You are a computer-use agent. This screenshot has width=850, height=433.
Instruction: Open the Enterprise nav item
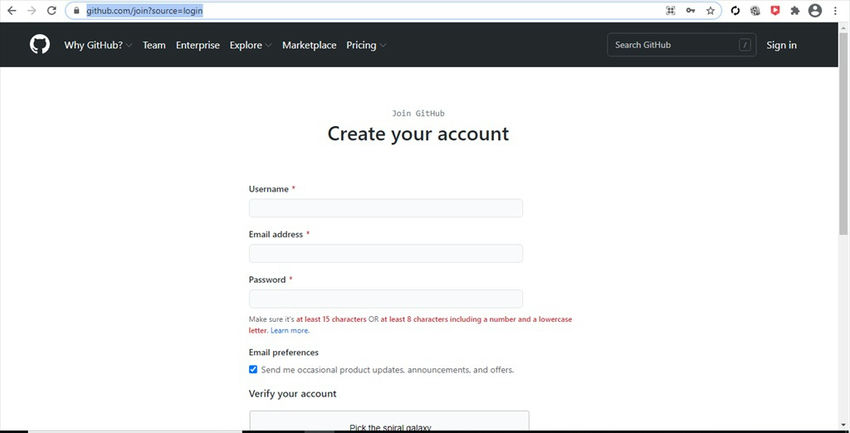[198, 45]
